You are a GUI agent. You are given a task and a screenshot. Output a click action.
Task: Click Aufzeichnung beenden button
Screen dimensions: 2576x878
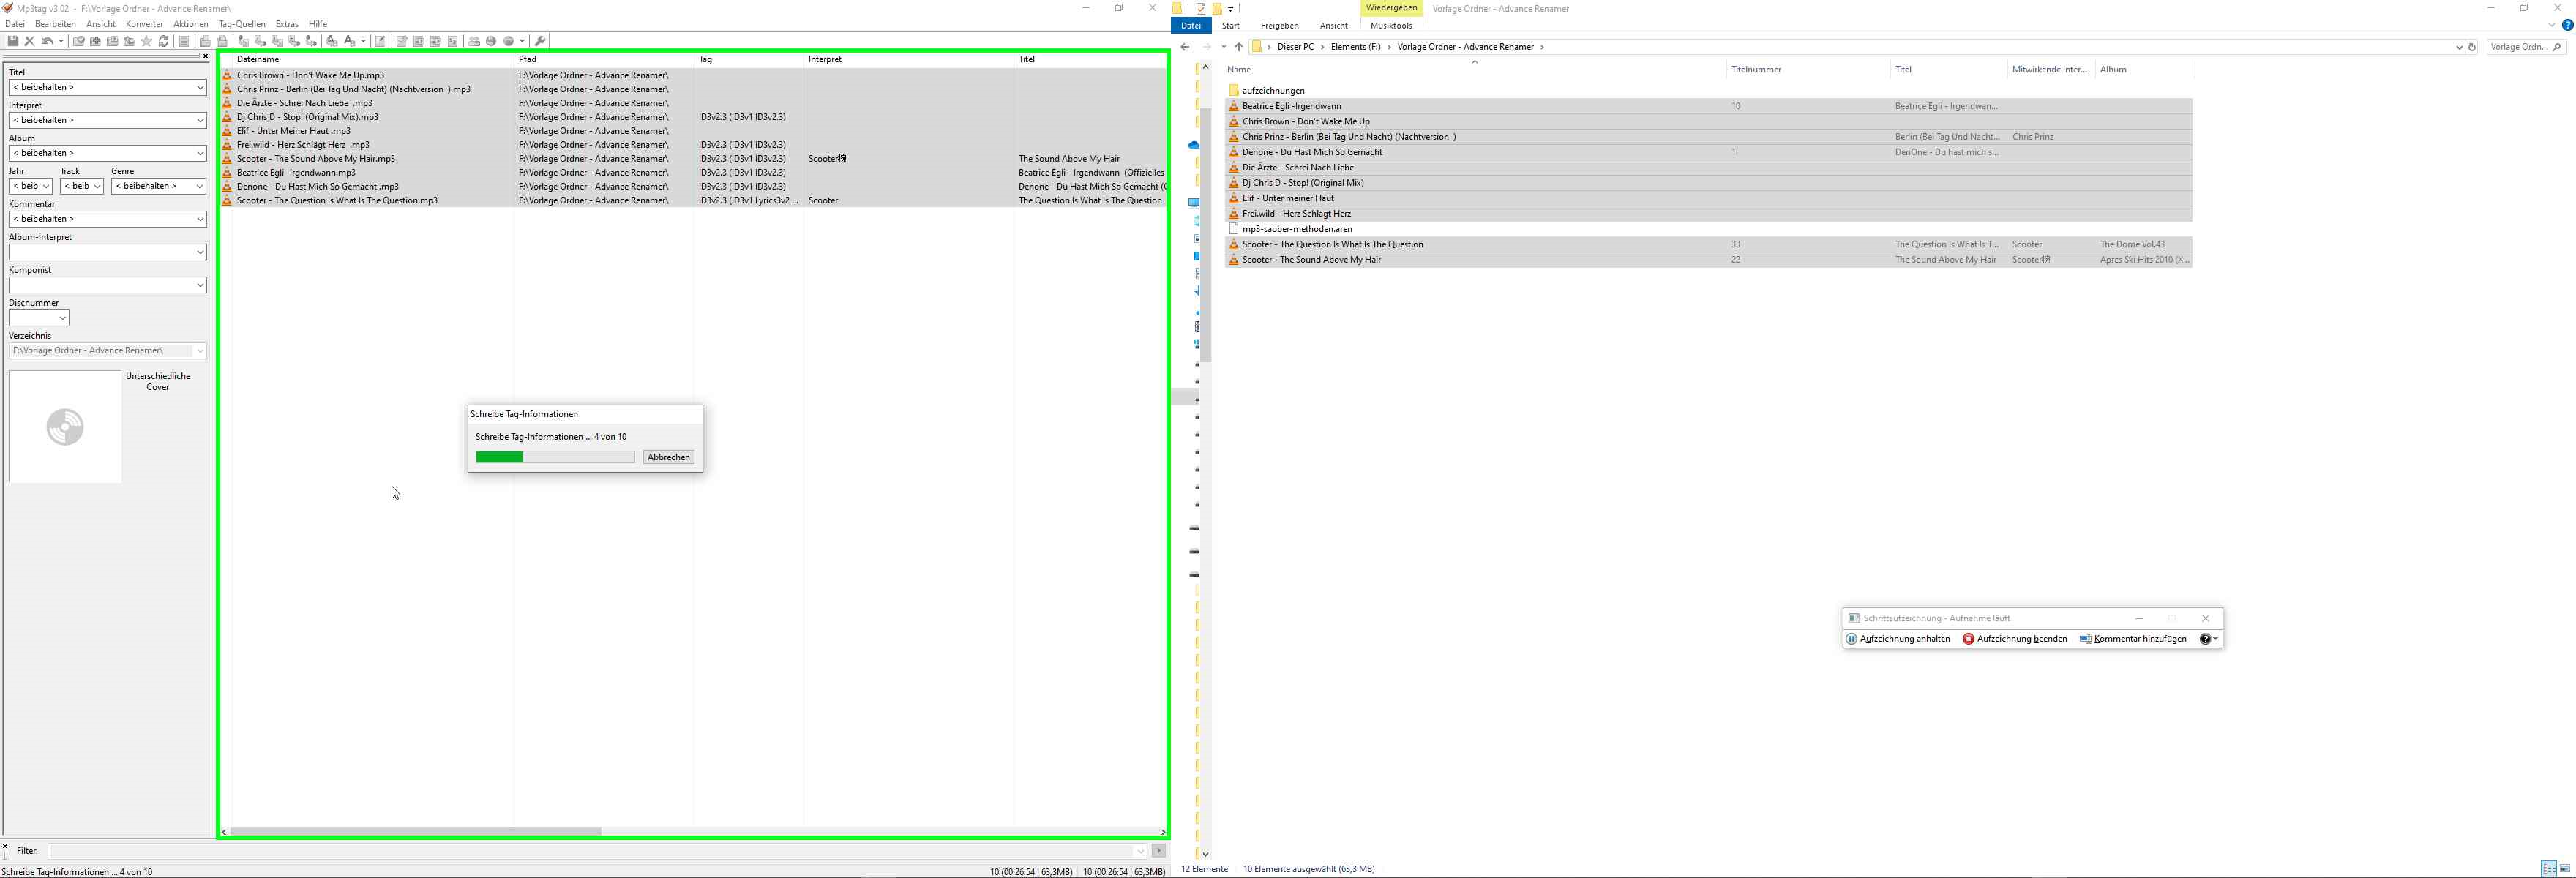(x=2015, y=639)
